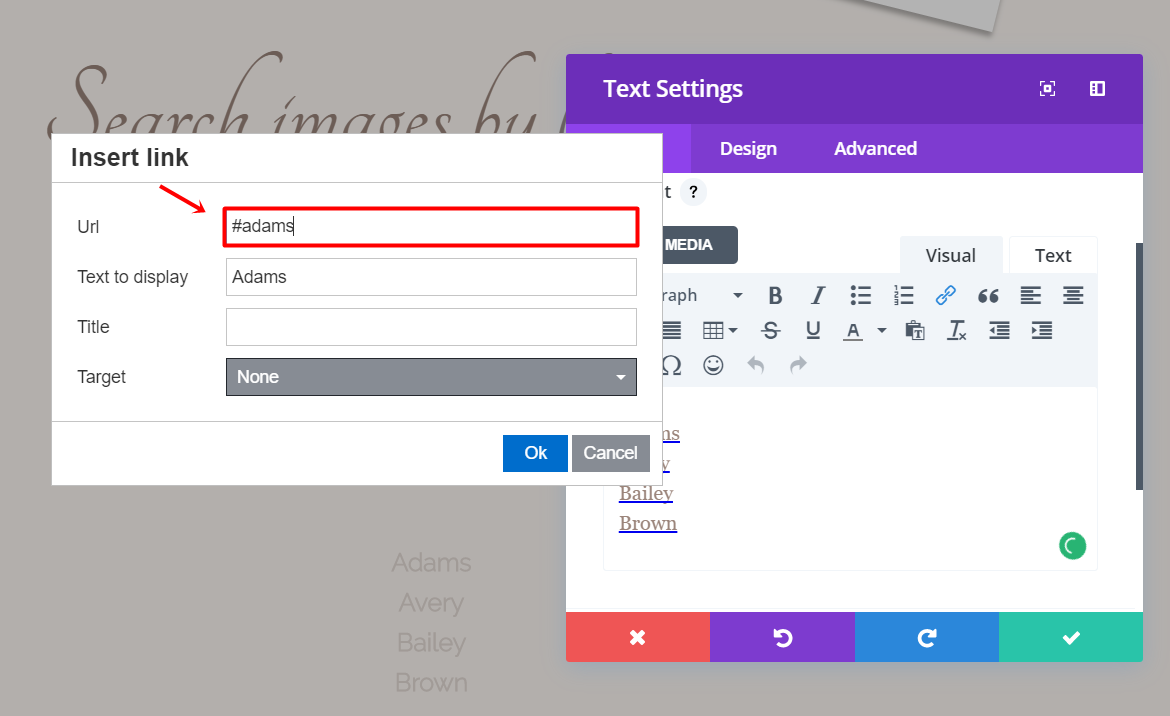Expand the Target dropdown set to None
Image resolution: width=1170 pixels, height=716 pixels.
point(431,377)
